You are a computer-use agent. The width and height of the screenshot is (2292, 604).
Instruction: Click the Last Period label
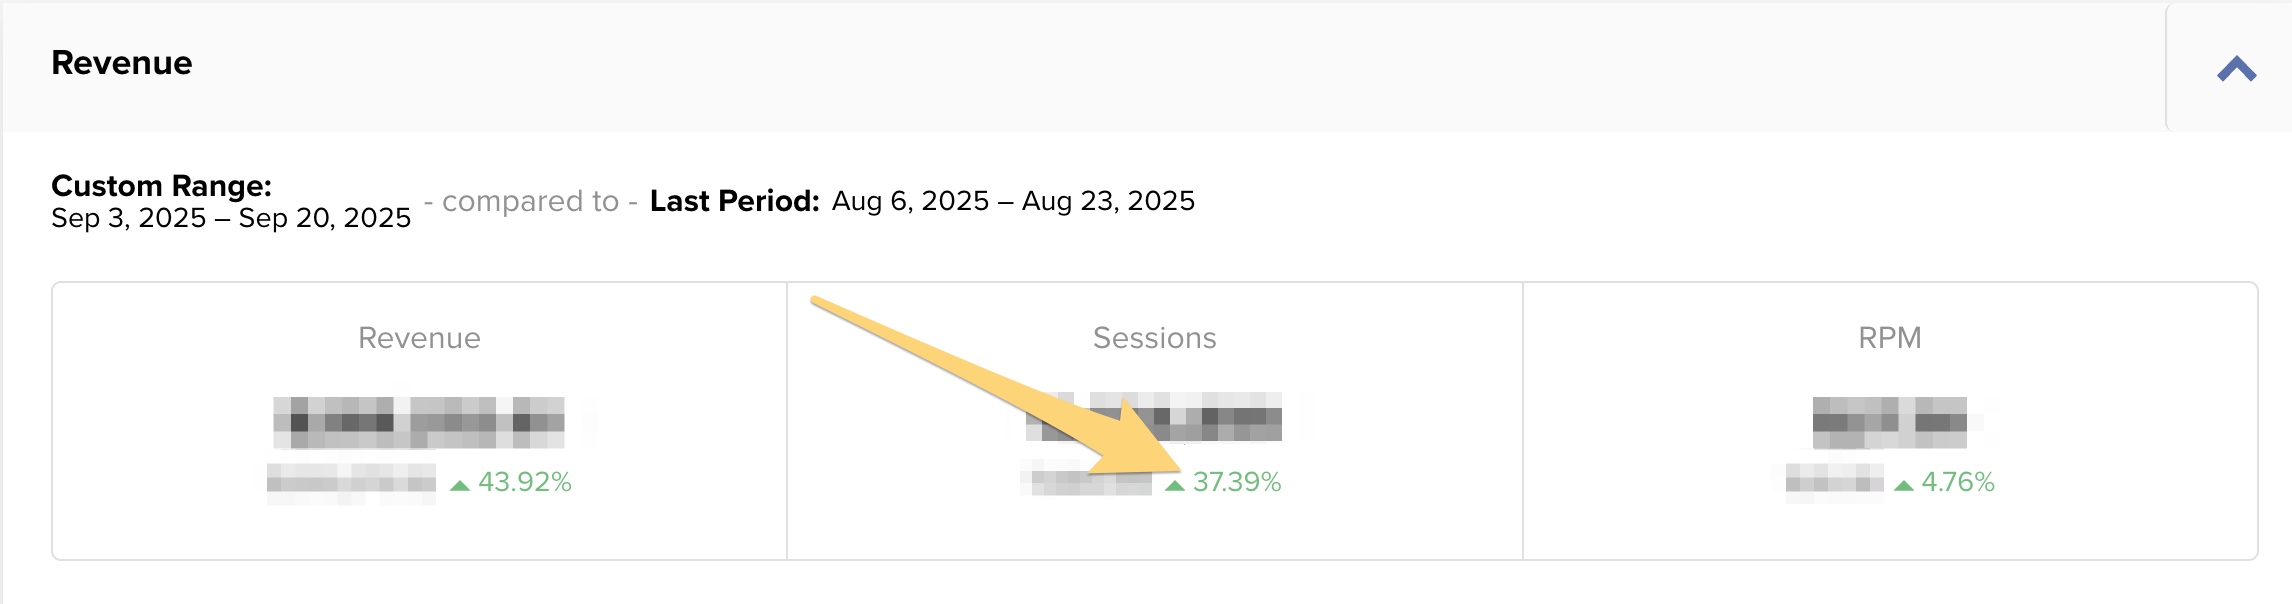coord(734,201)
